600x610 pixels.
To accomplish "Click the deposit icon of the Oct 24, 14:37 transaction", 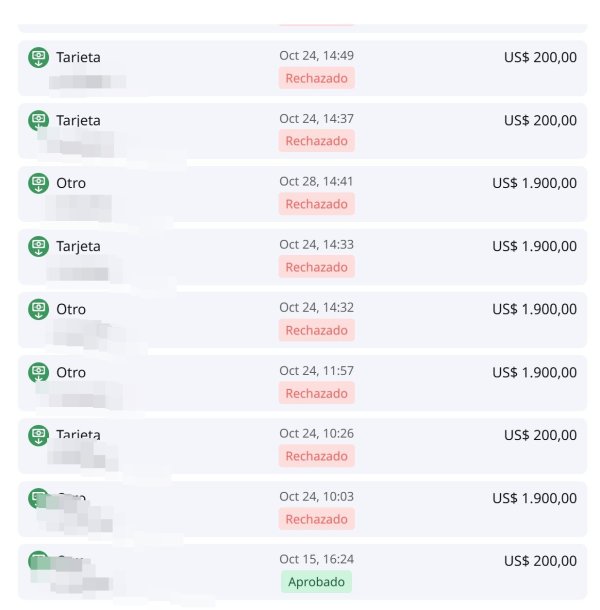I will pyautogui.click(x=38, y=120).
